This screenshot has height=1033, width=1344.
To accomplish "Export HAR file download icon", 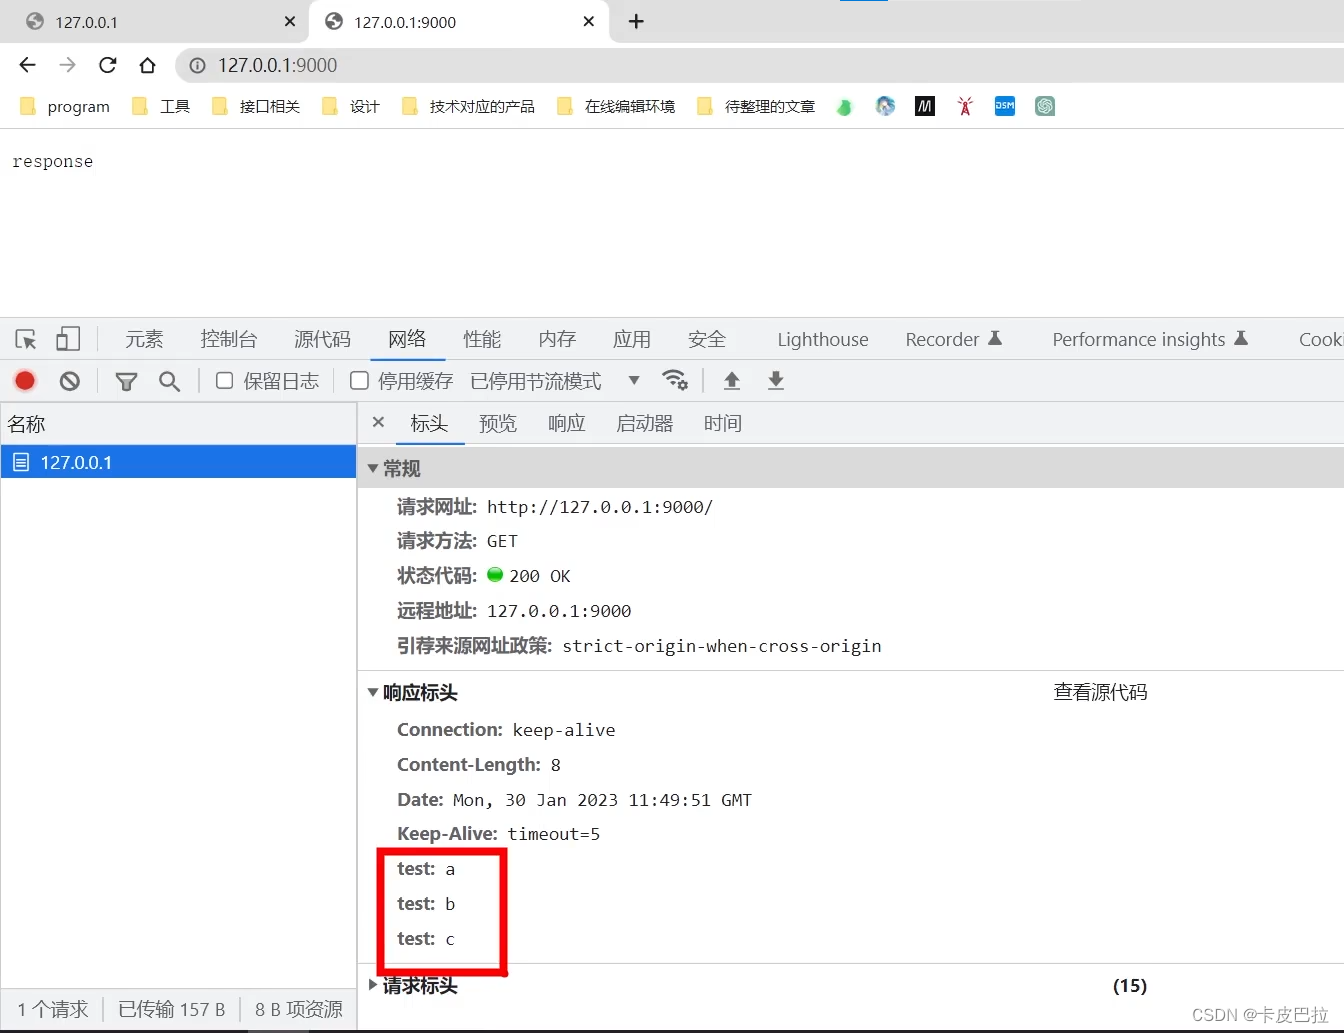I will click(x=776, y=380).
